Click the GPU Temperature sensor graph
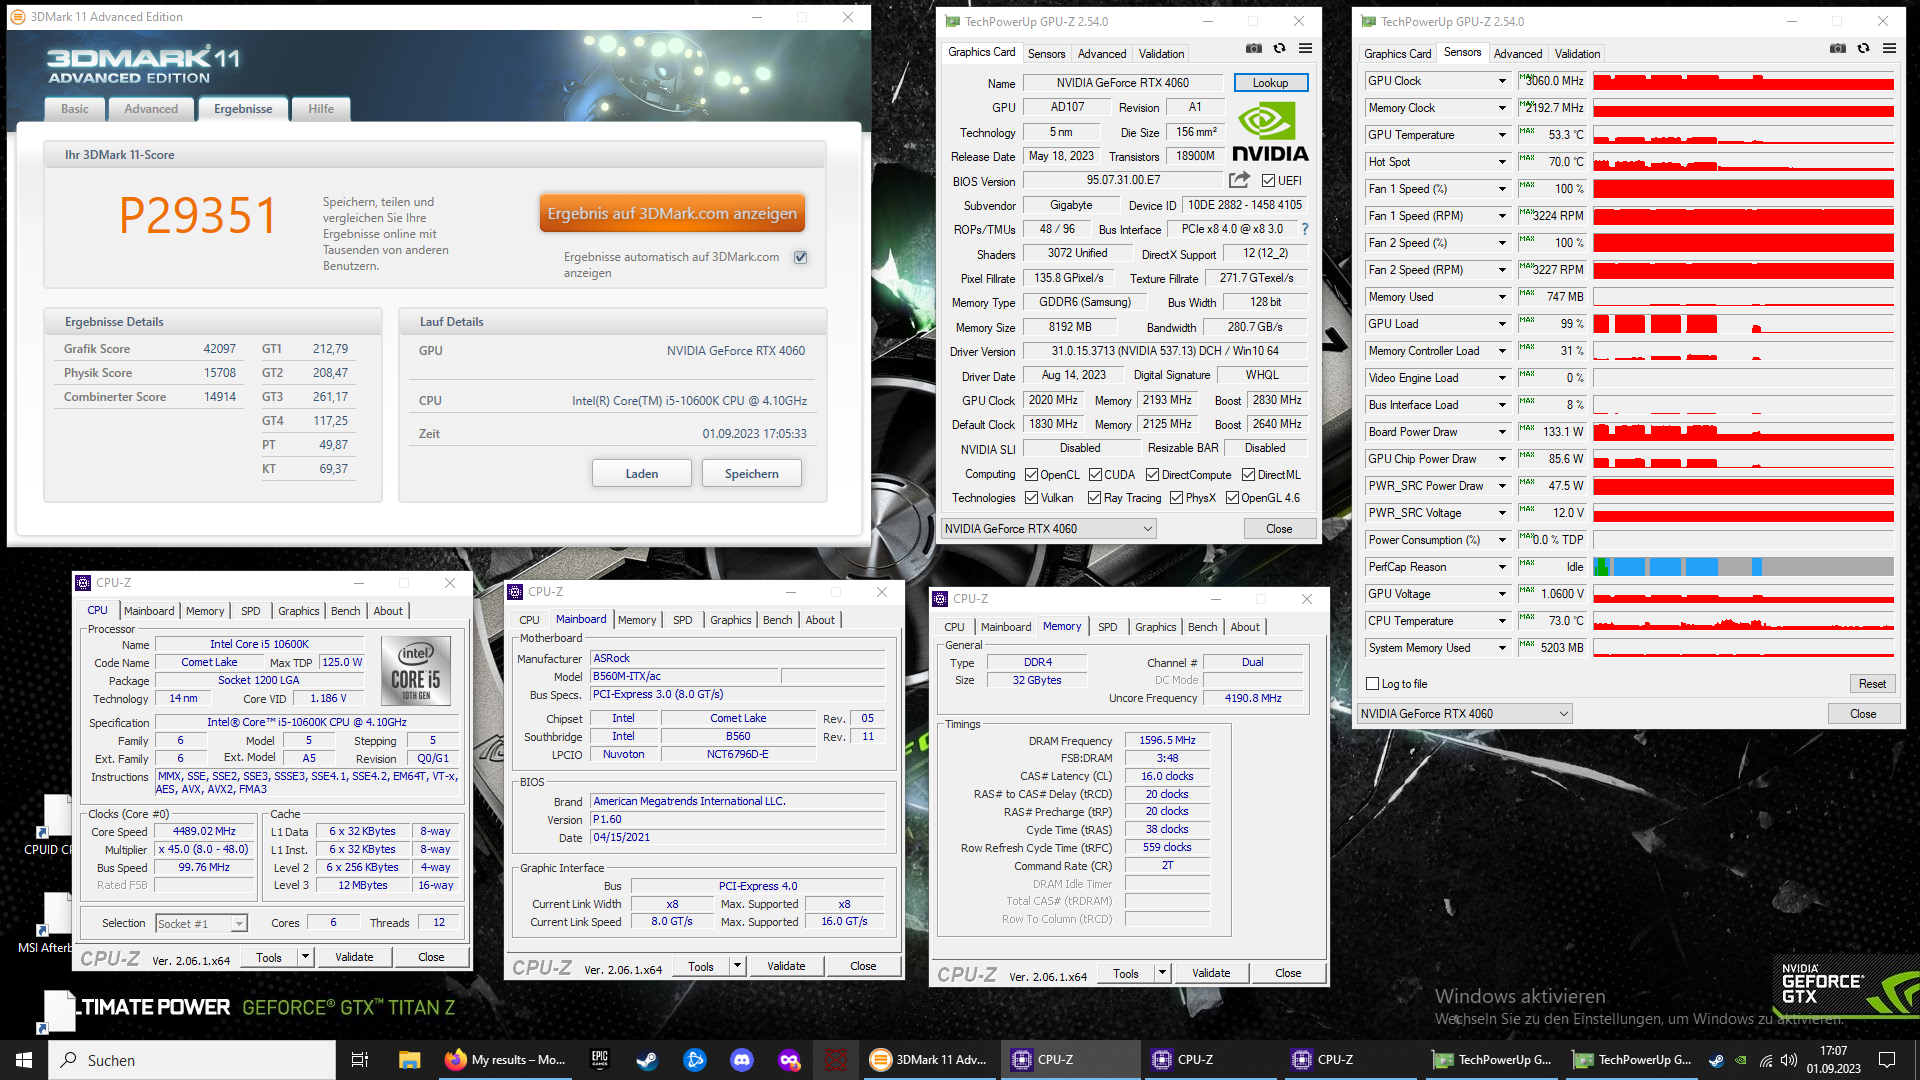The width and height of the screenshot is (1920, 1080). [1743, 135]
